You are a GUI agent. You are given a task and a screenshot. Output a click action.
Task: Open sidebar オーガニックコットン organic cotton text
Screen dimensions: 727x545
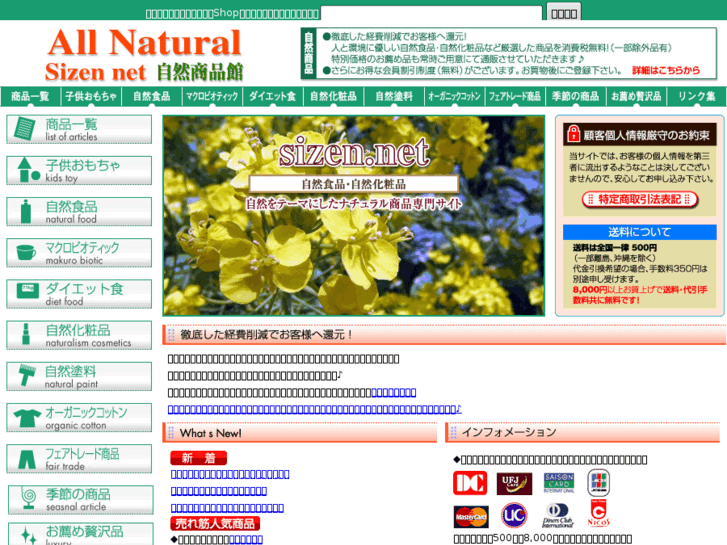pos(86,418)
